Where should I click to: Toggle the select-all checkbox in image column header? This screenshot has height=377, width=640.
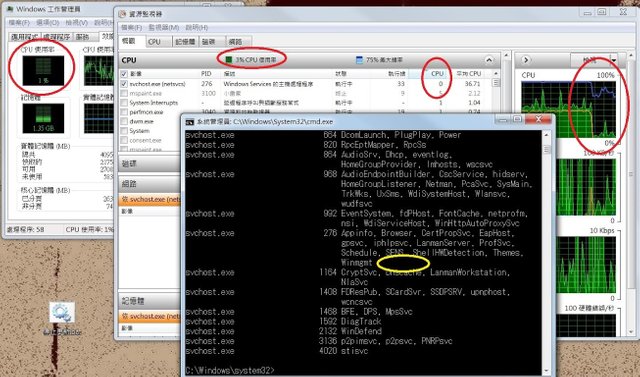pos(124,74)
